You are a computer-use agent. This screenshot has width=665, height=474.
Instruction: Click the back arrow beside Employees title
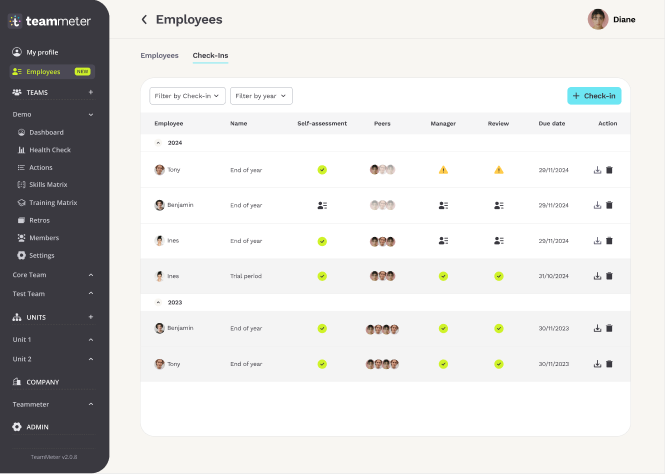pos(144,20)
